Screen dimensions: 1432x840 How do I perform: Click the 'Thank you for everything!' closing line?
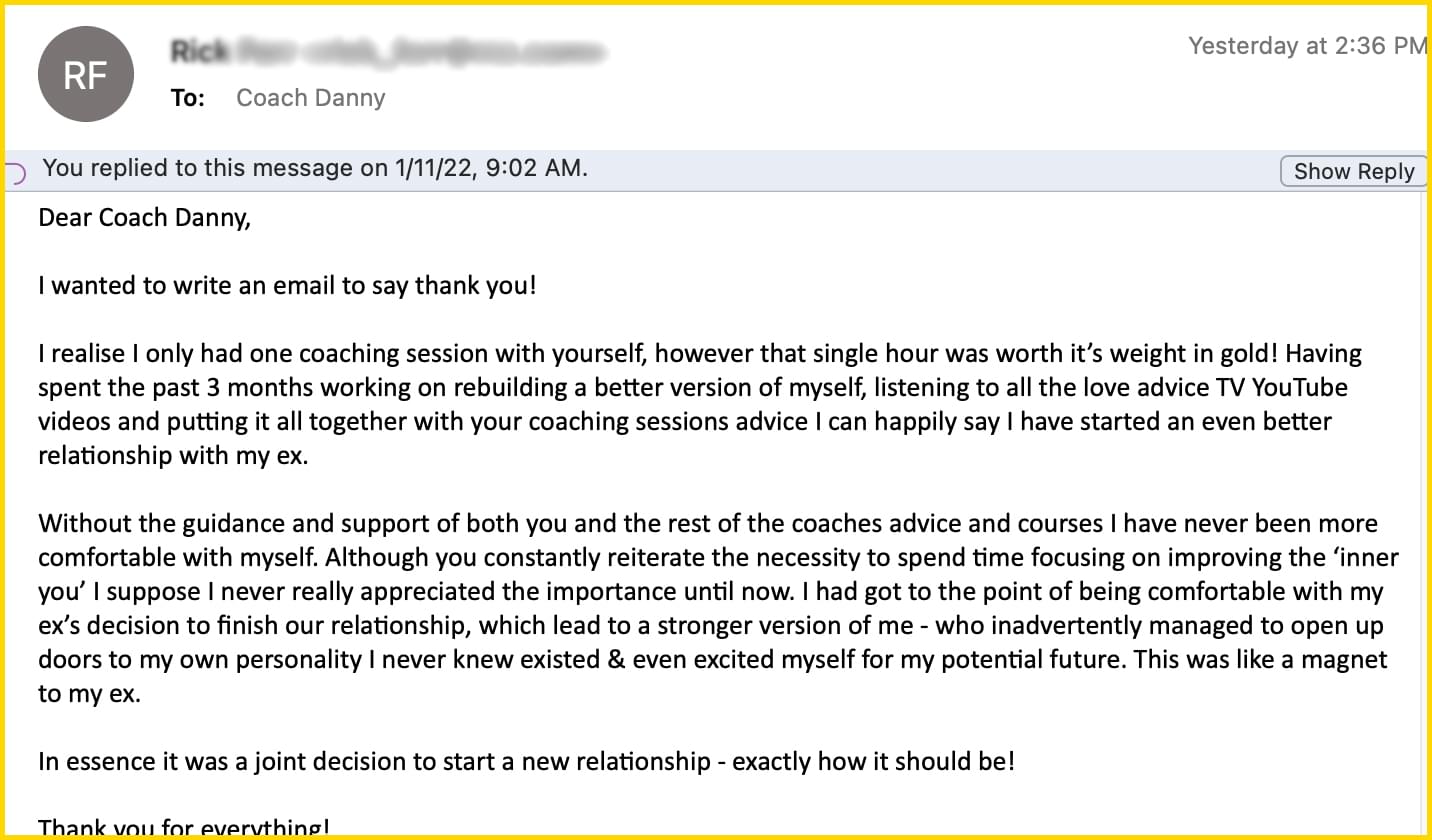click(184, 828)
